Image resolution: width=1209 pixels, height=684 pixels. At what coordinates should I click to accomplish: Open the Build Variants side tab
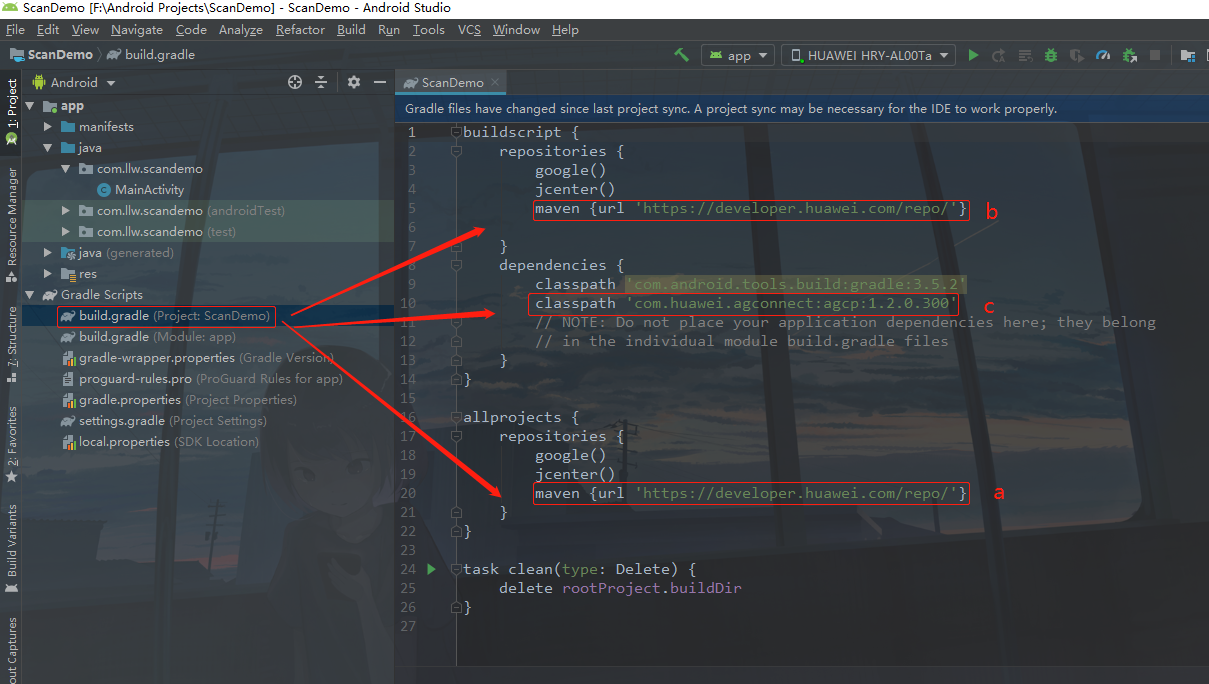pos(11,547)
